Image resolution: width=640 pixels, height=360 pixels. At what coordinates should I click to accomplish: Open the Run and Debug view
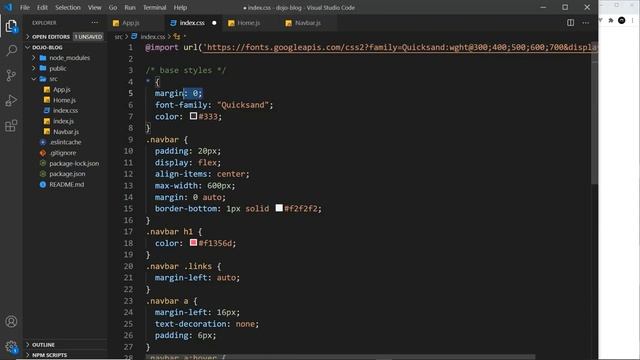click(11, 100)
